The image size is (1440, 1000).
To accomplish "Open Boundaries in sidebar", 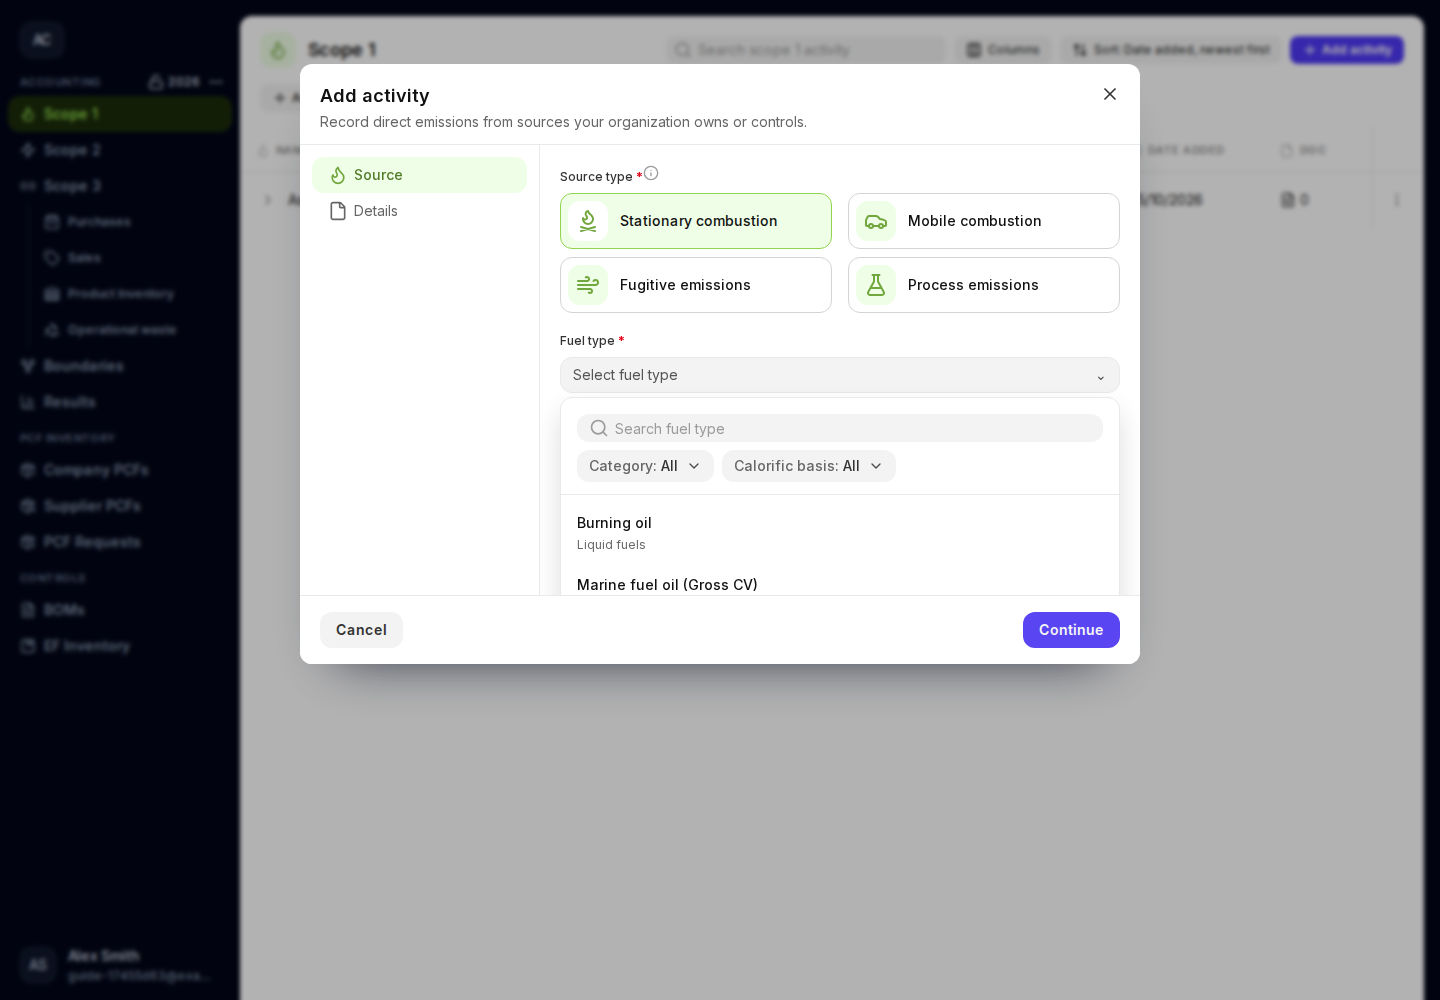I will [120, 366].
